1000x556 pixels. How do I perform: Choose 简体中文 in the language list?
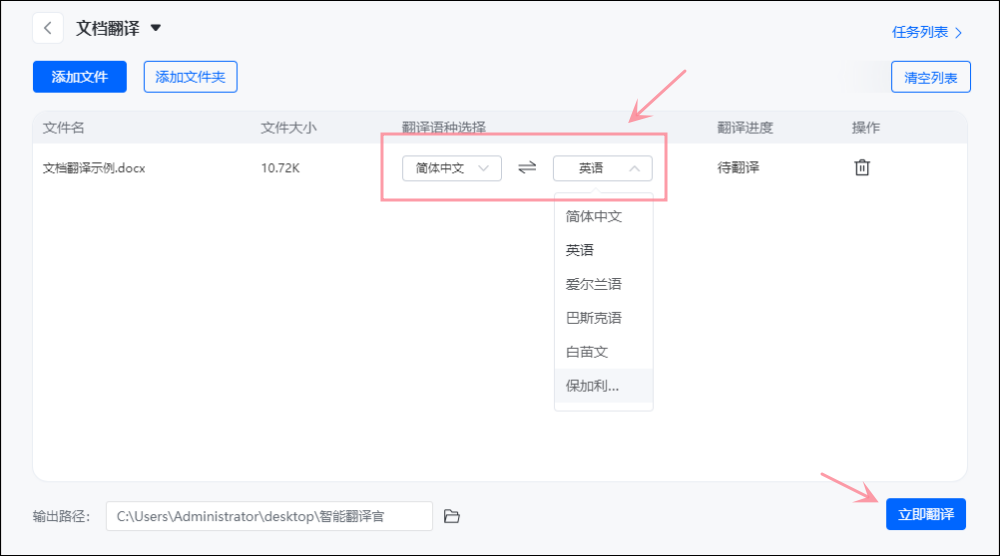click(603, 217)
